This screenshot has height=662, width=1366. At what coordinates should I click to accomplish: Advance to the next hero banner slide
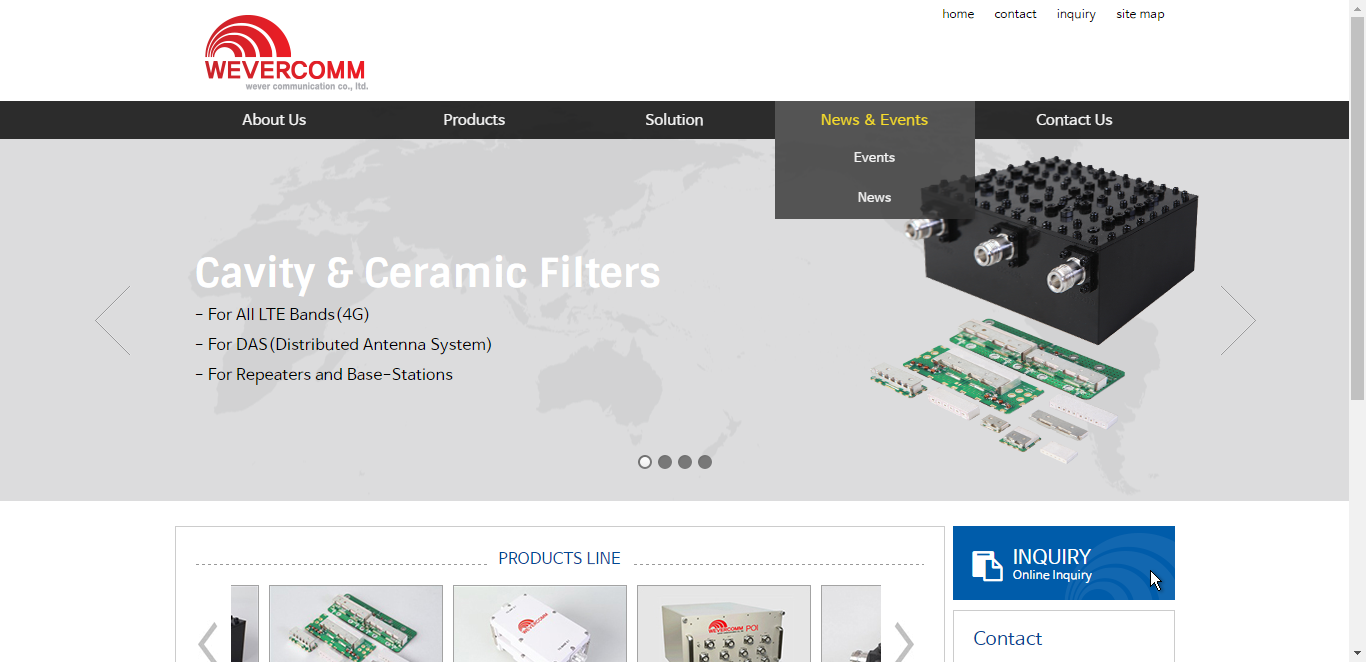click(1237, 320)
